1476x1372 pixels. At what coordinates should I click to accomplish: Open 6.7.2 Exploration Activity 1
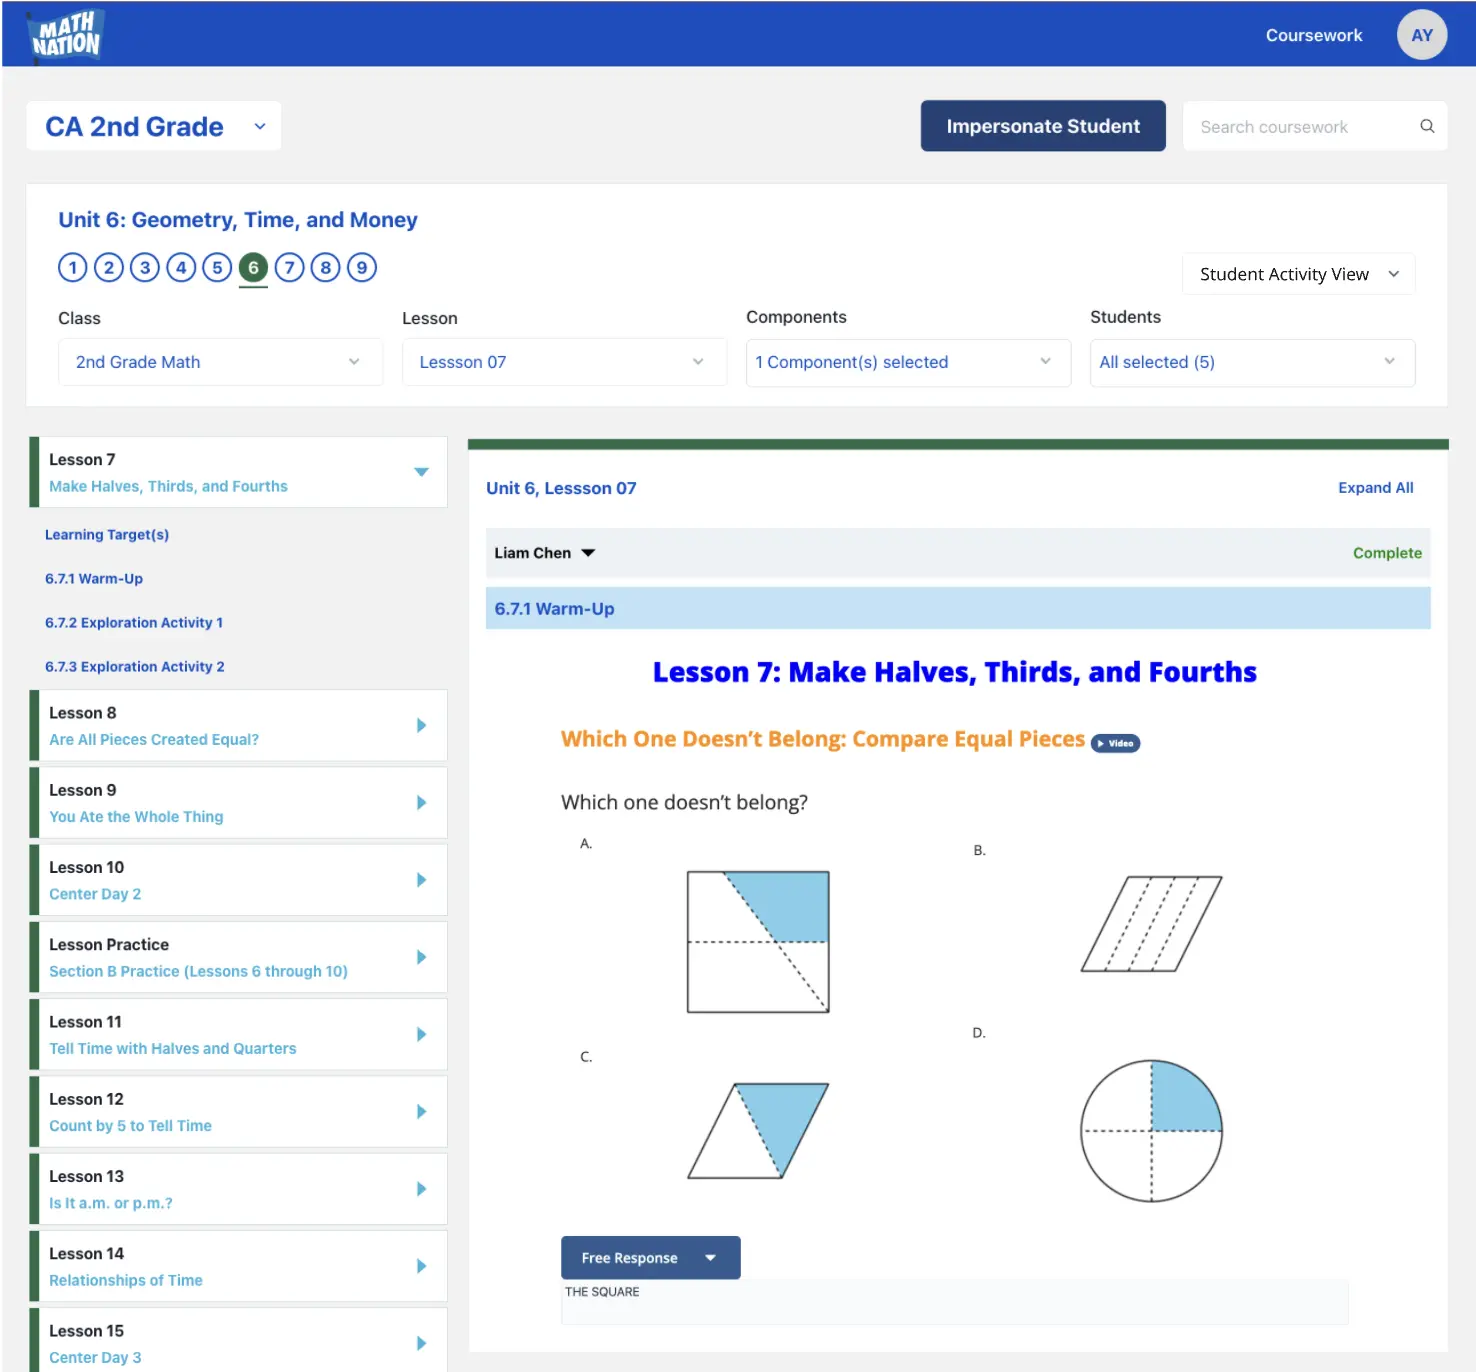(134, 622)
